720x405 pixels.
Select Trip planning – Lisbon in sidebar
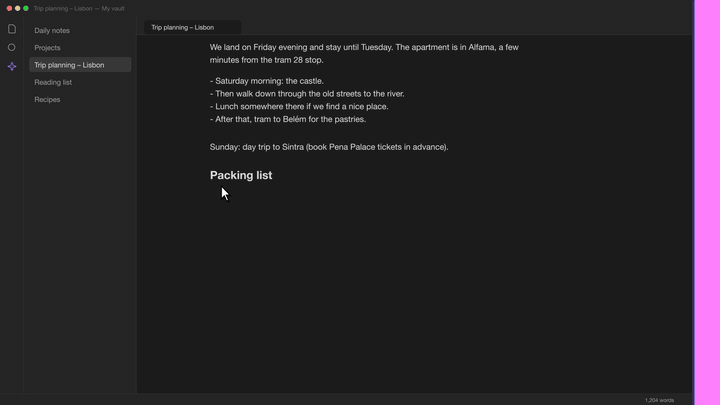[80, 65]
